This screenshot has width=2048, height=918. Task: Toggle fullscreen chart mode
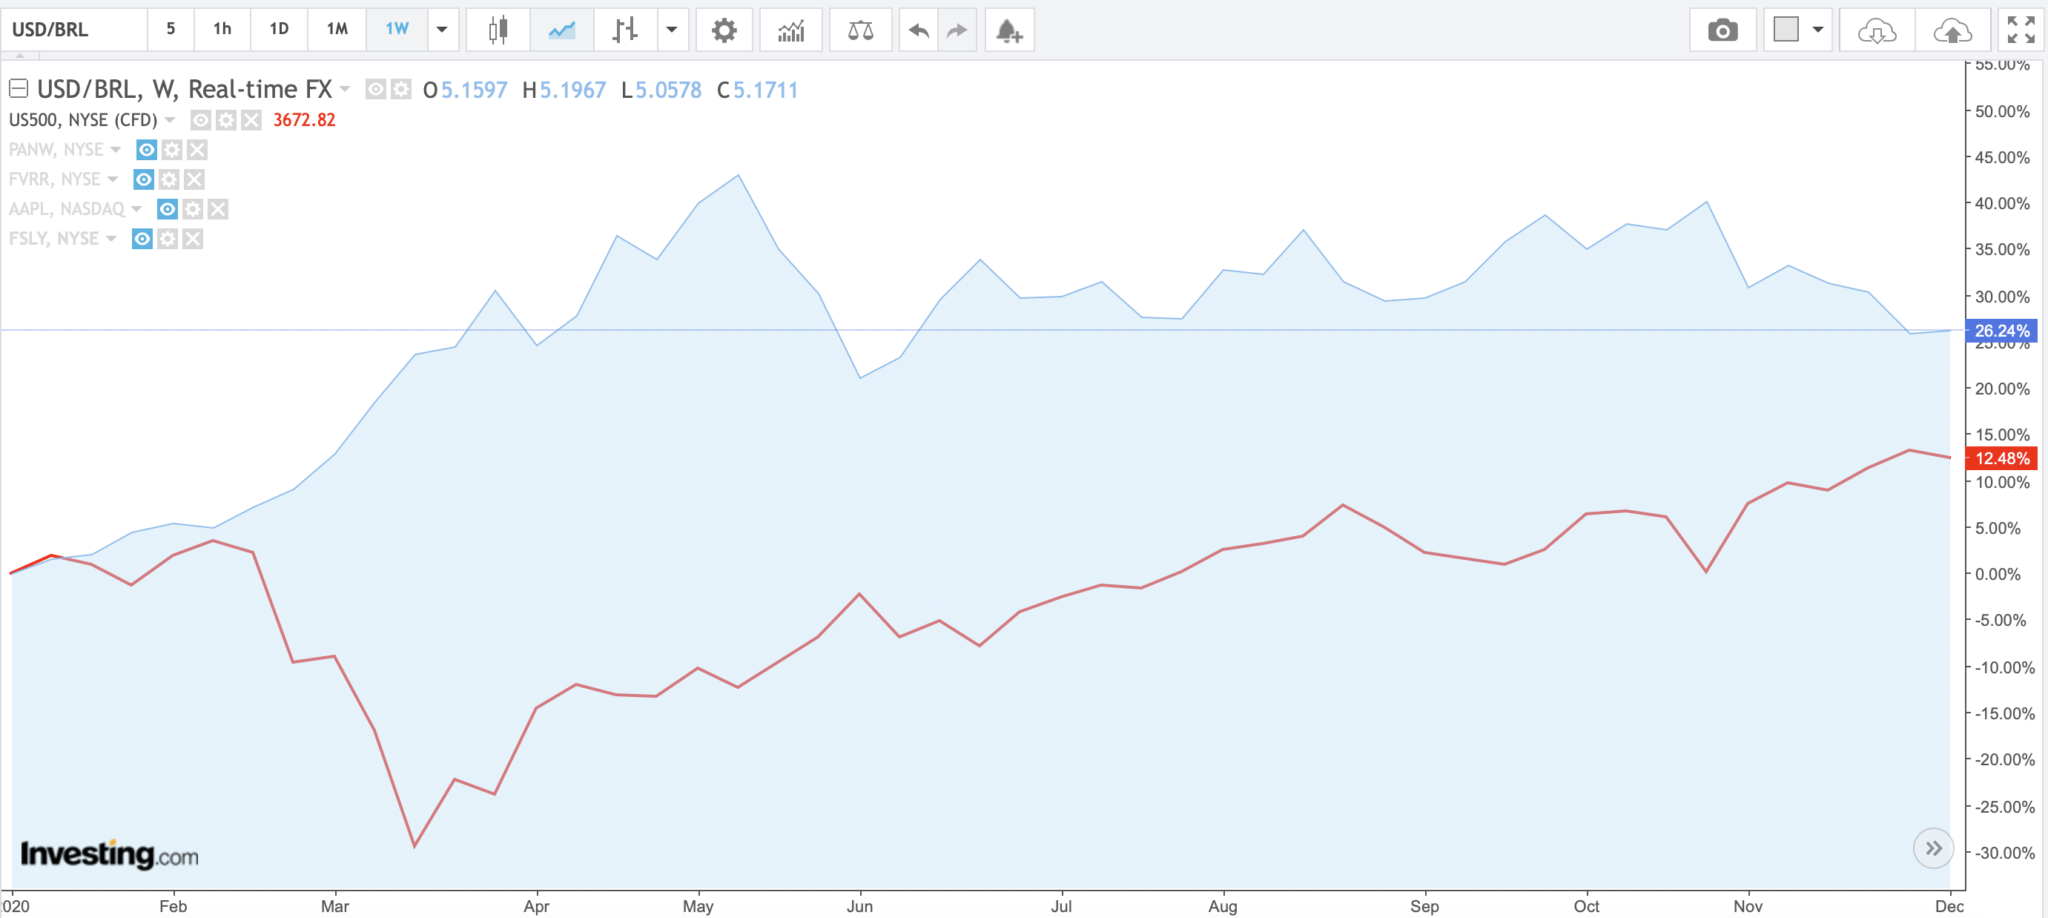[x=2021, y=30]
